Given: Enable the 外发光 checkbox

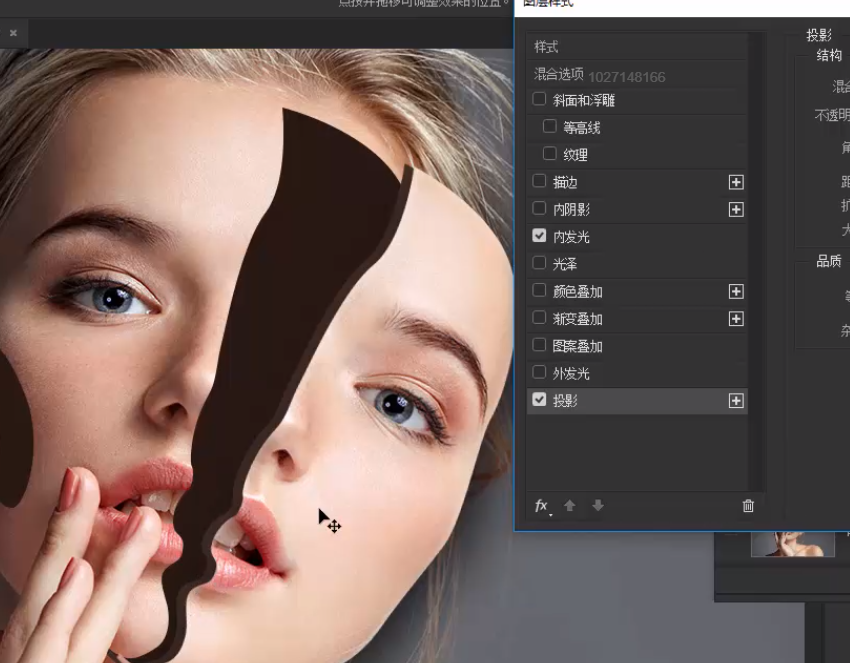Looking at the screenshot, I should (x=539, y=372).
